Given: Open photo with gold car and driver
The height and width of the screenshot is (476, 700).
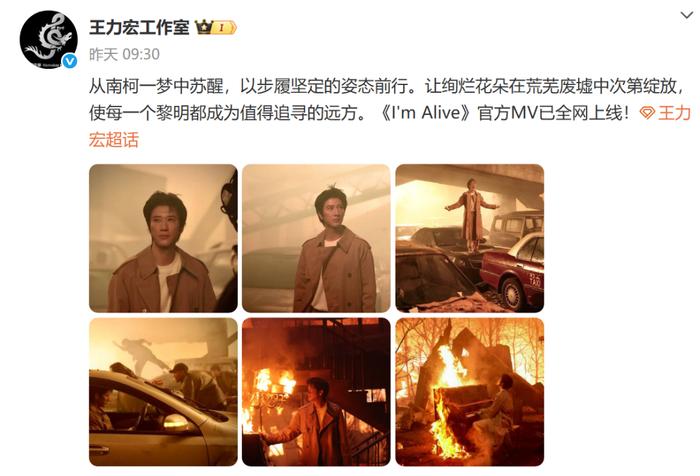Looking at the screenshot, I should (163, 392).
